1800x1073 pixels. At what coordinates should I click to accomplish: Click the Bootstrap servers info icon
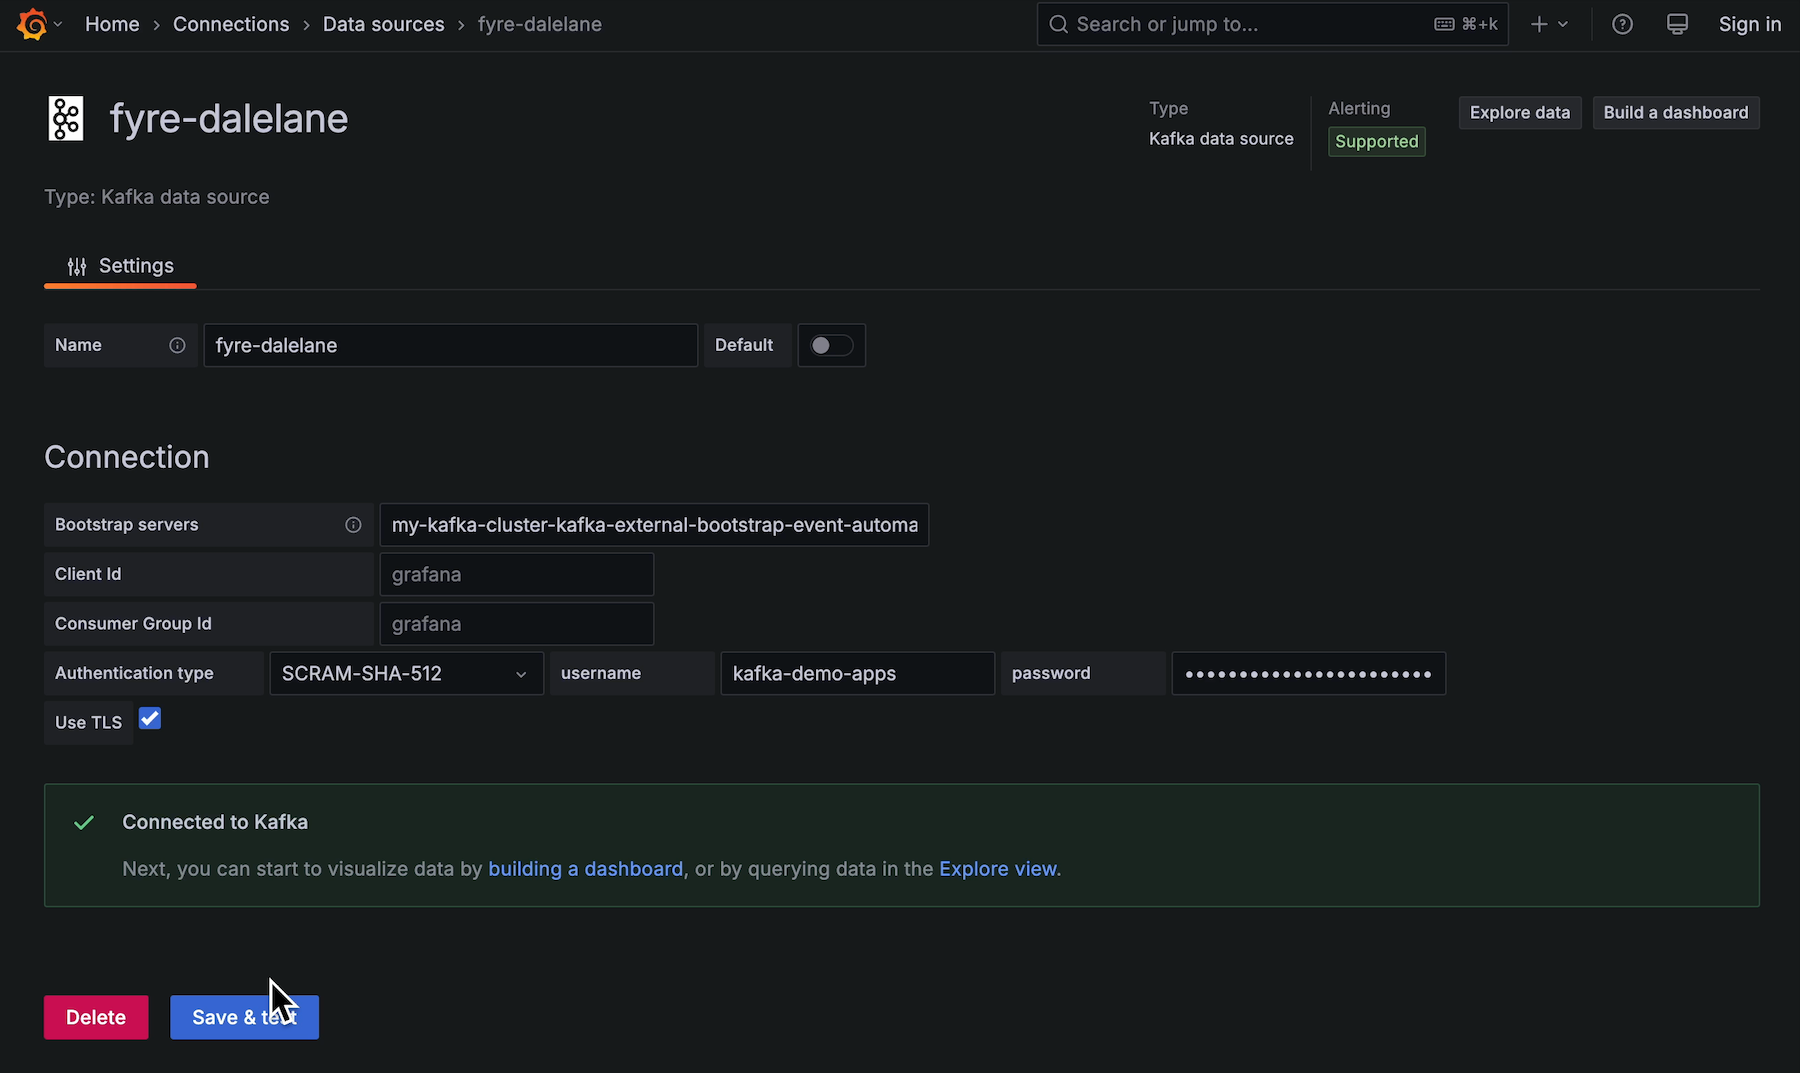point(353,525)
